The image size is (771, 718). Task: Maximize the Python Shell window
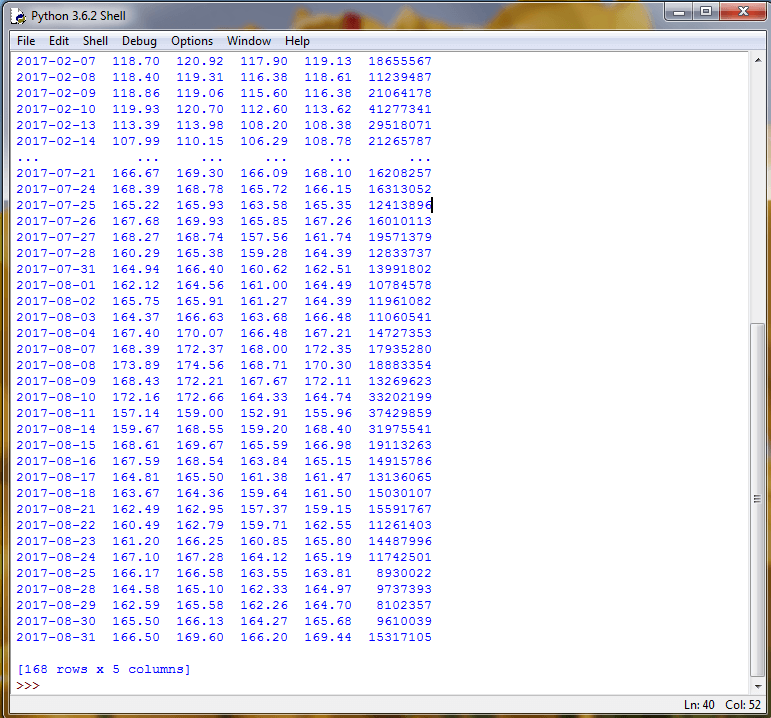706,12
